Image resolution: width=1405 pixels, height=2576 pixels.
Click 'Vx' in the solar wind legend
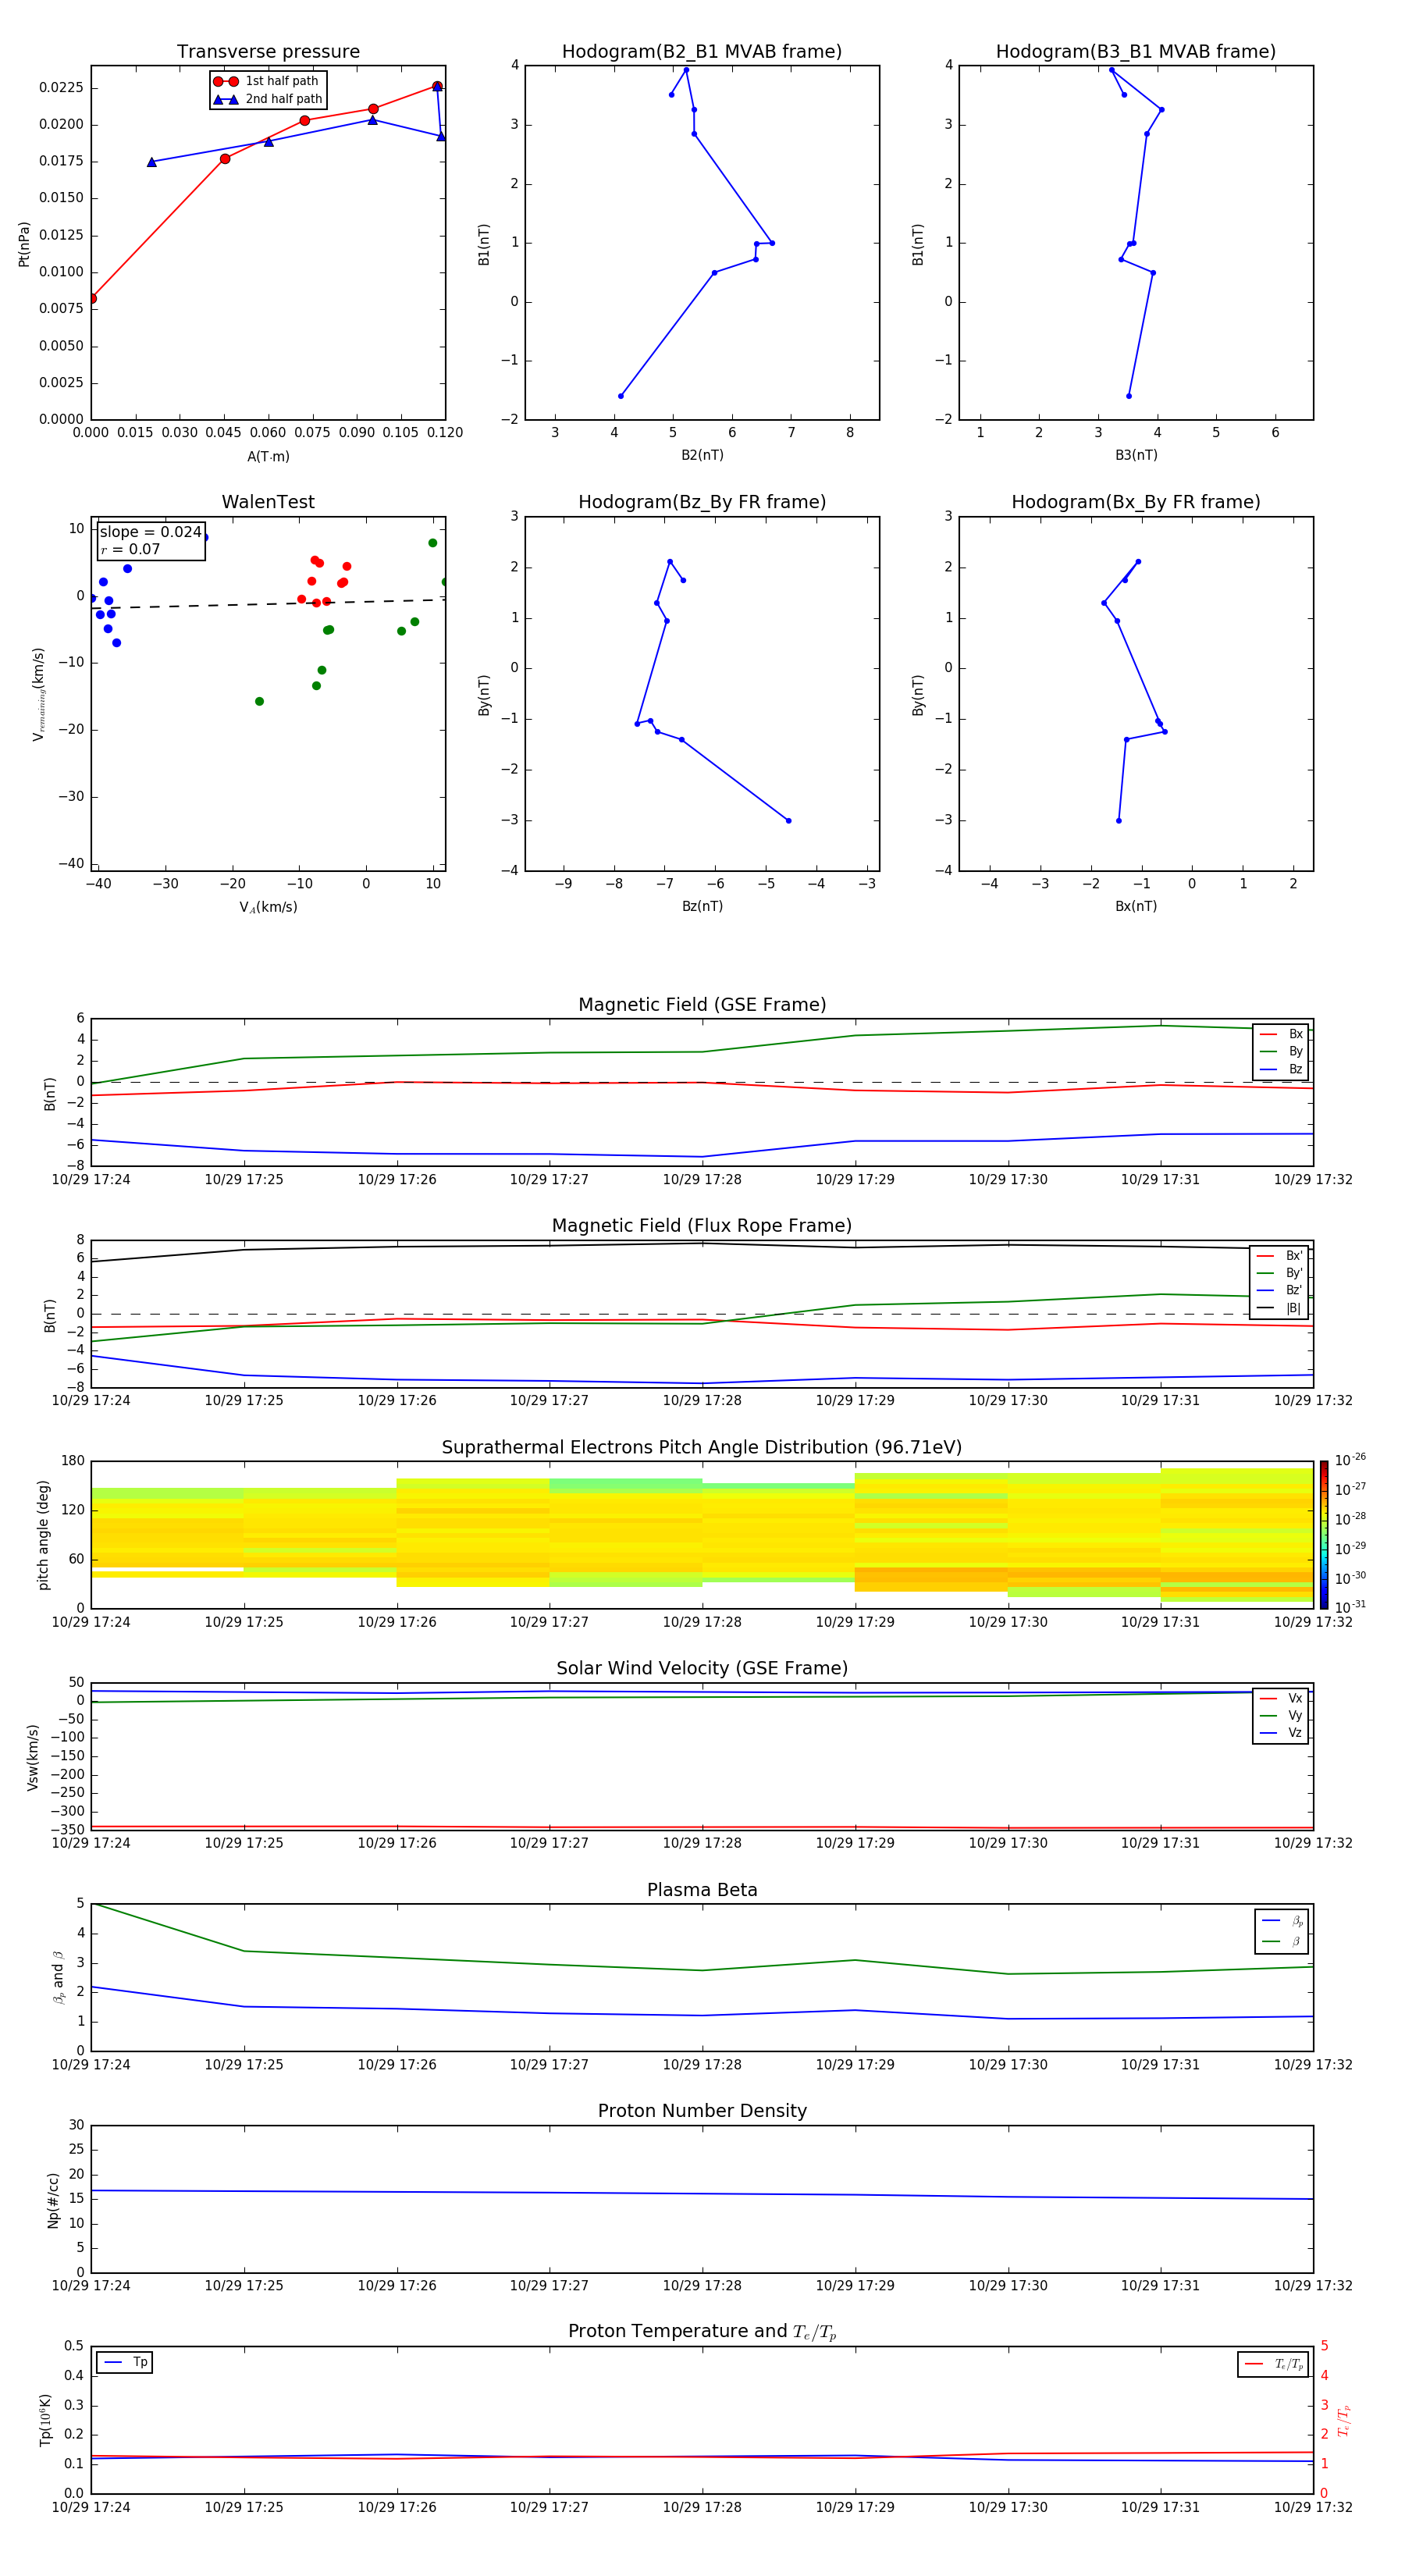coord(1281,1698)
